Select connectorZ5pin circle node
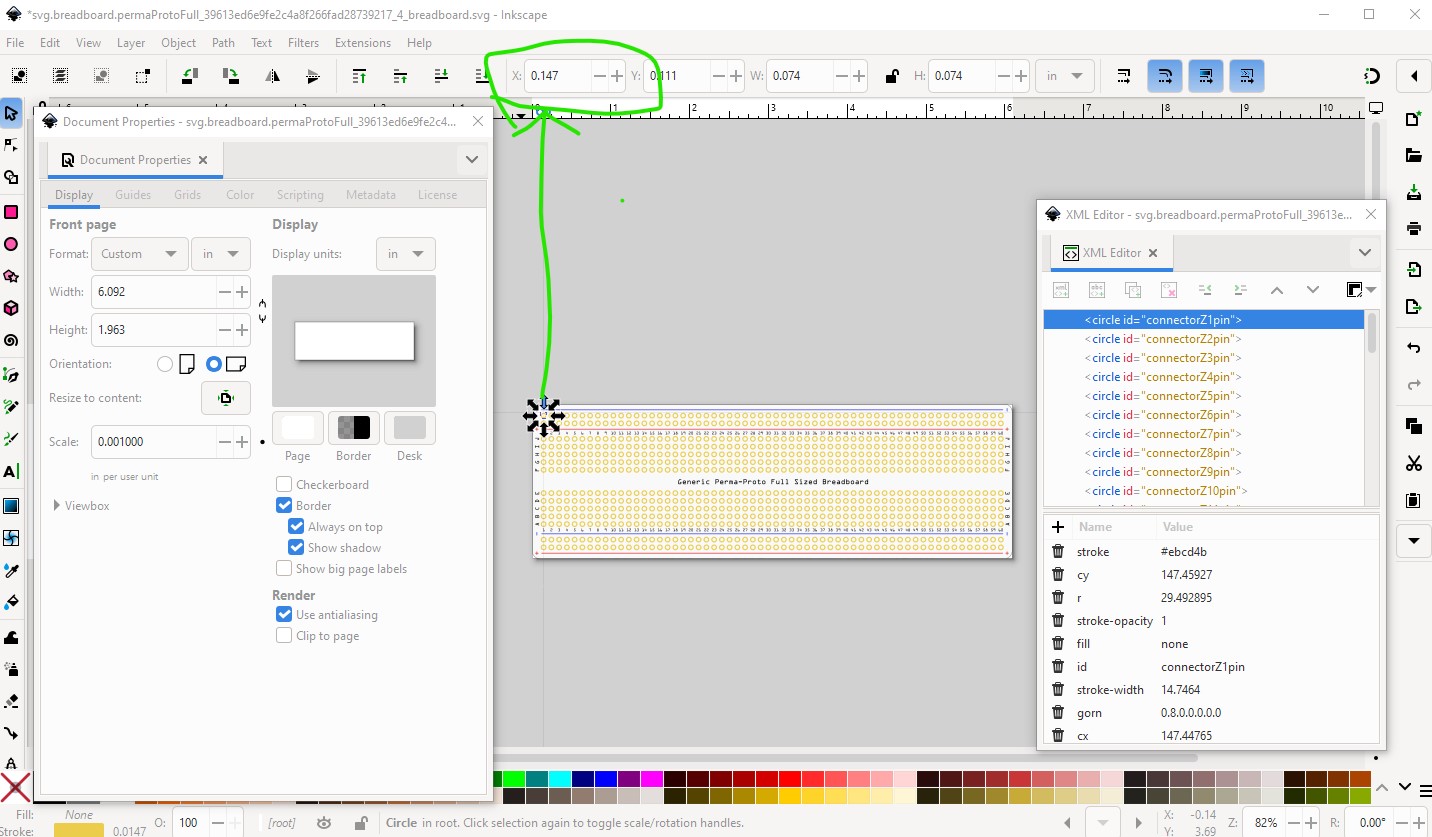The image size is (1432, 837). [x=1204, y=396]
